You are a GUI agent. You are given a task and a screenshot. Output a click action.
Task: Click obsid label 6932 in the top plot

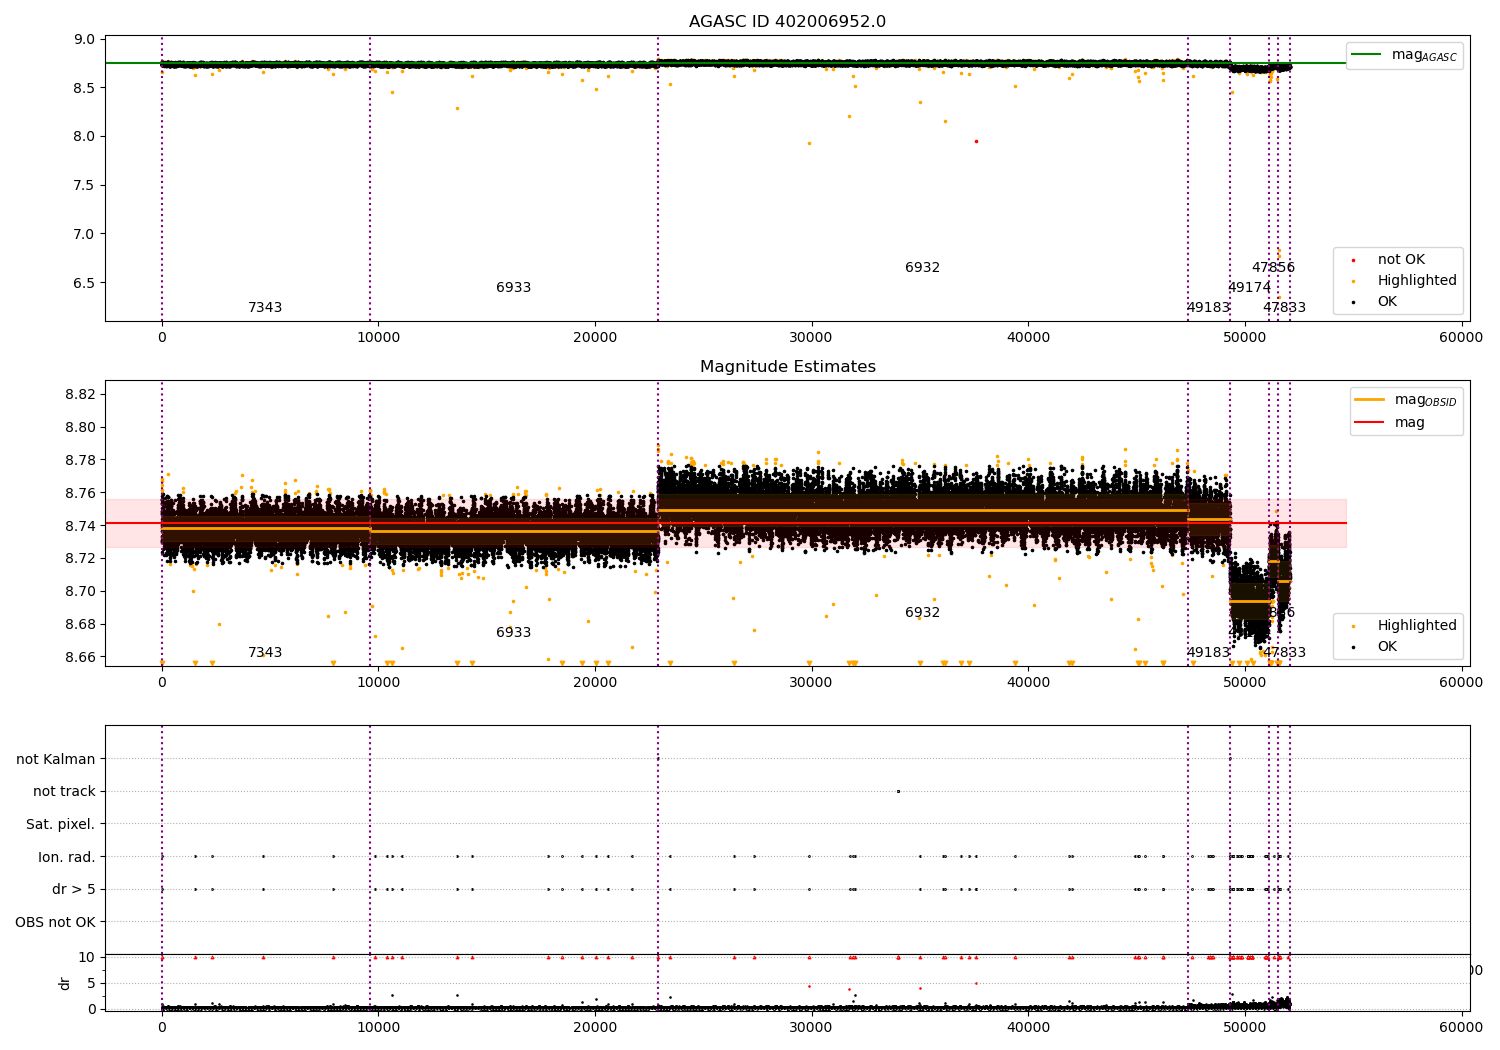[922, 268]
